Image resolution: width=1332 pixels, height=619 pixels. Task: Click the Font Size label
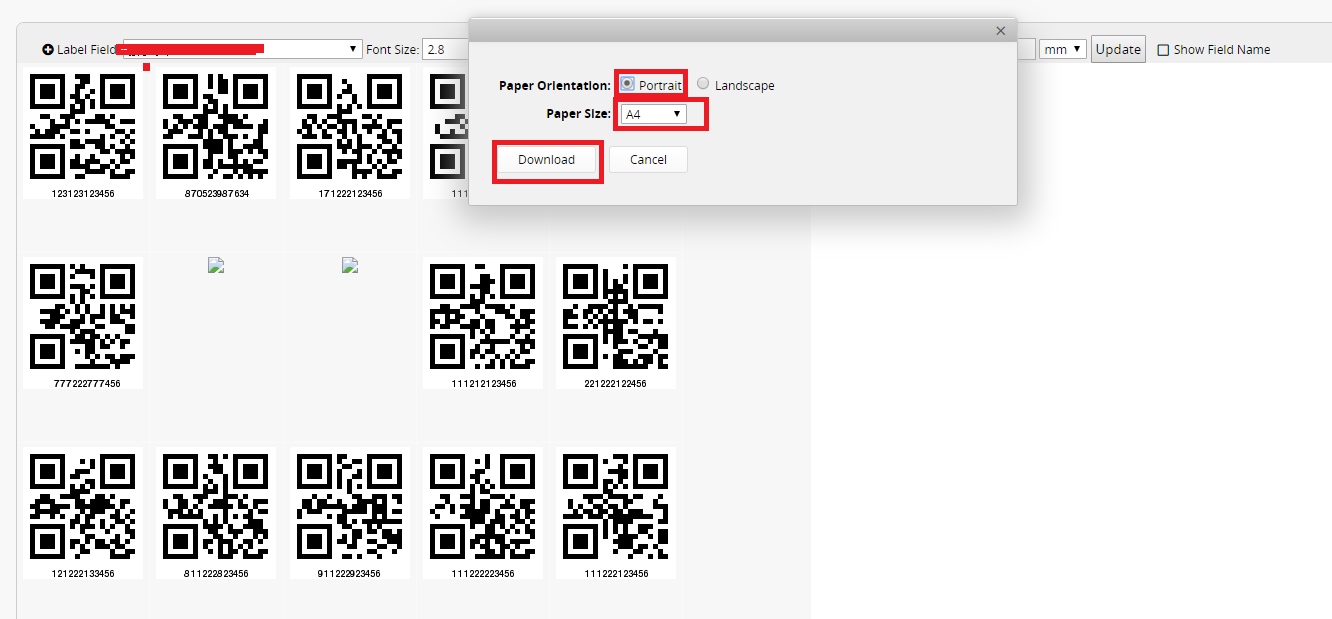(393, 49)
